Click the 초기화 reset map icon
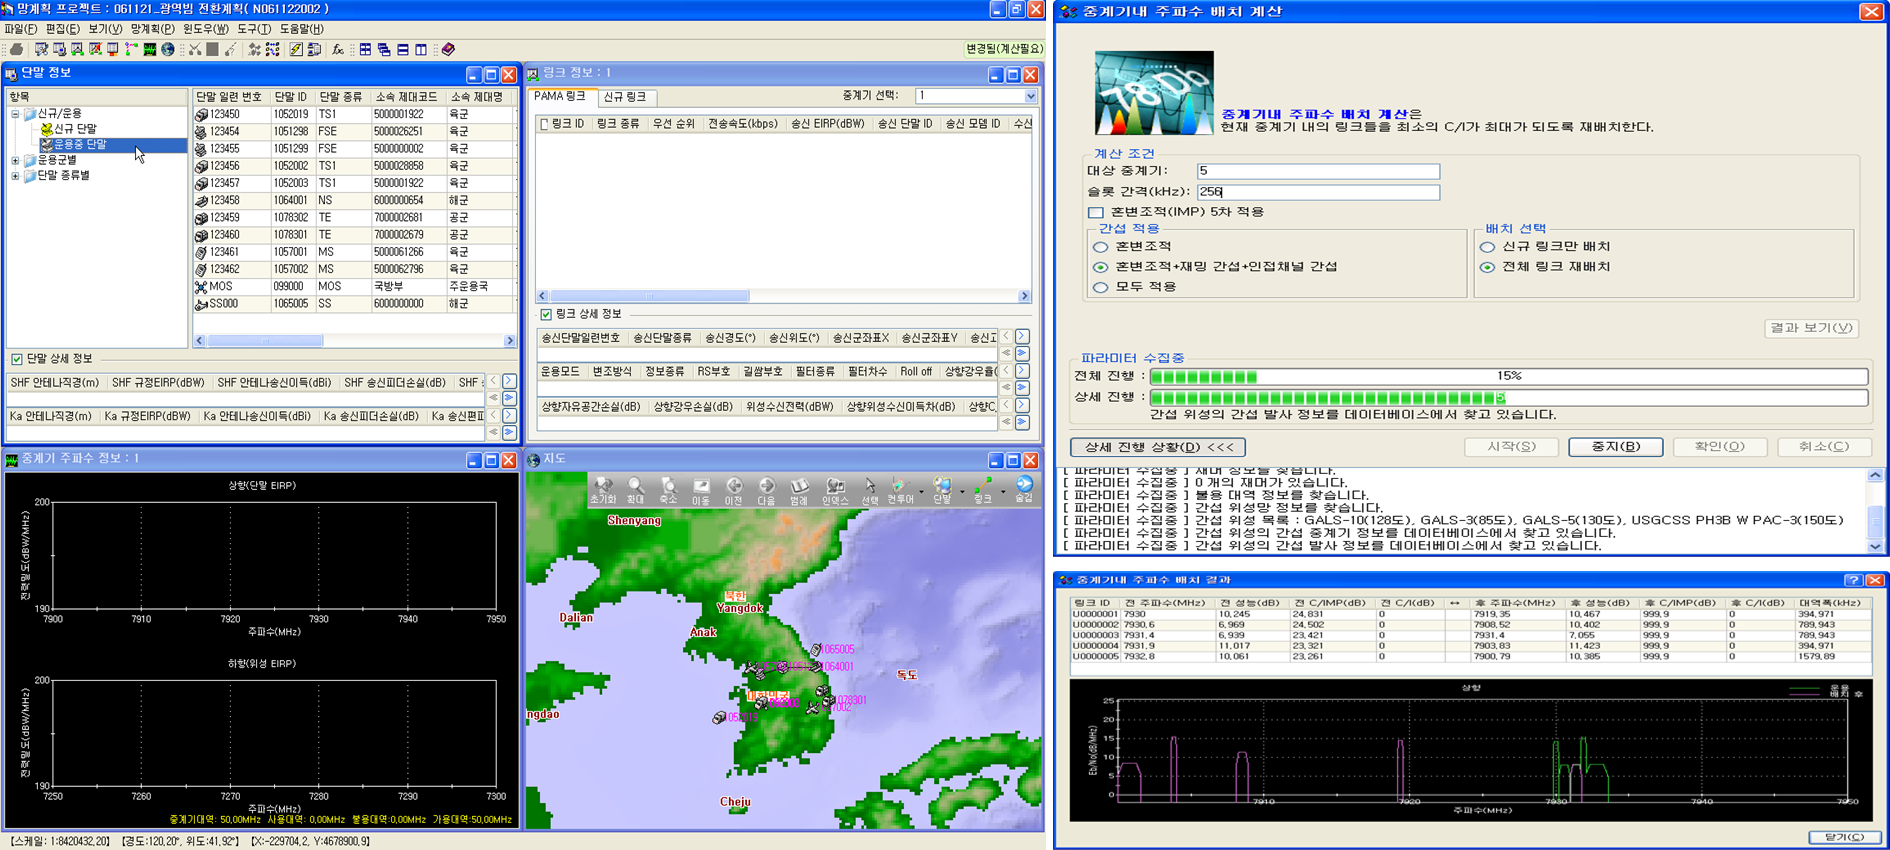The image size is (1890, 850). point(603,489)
